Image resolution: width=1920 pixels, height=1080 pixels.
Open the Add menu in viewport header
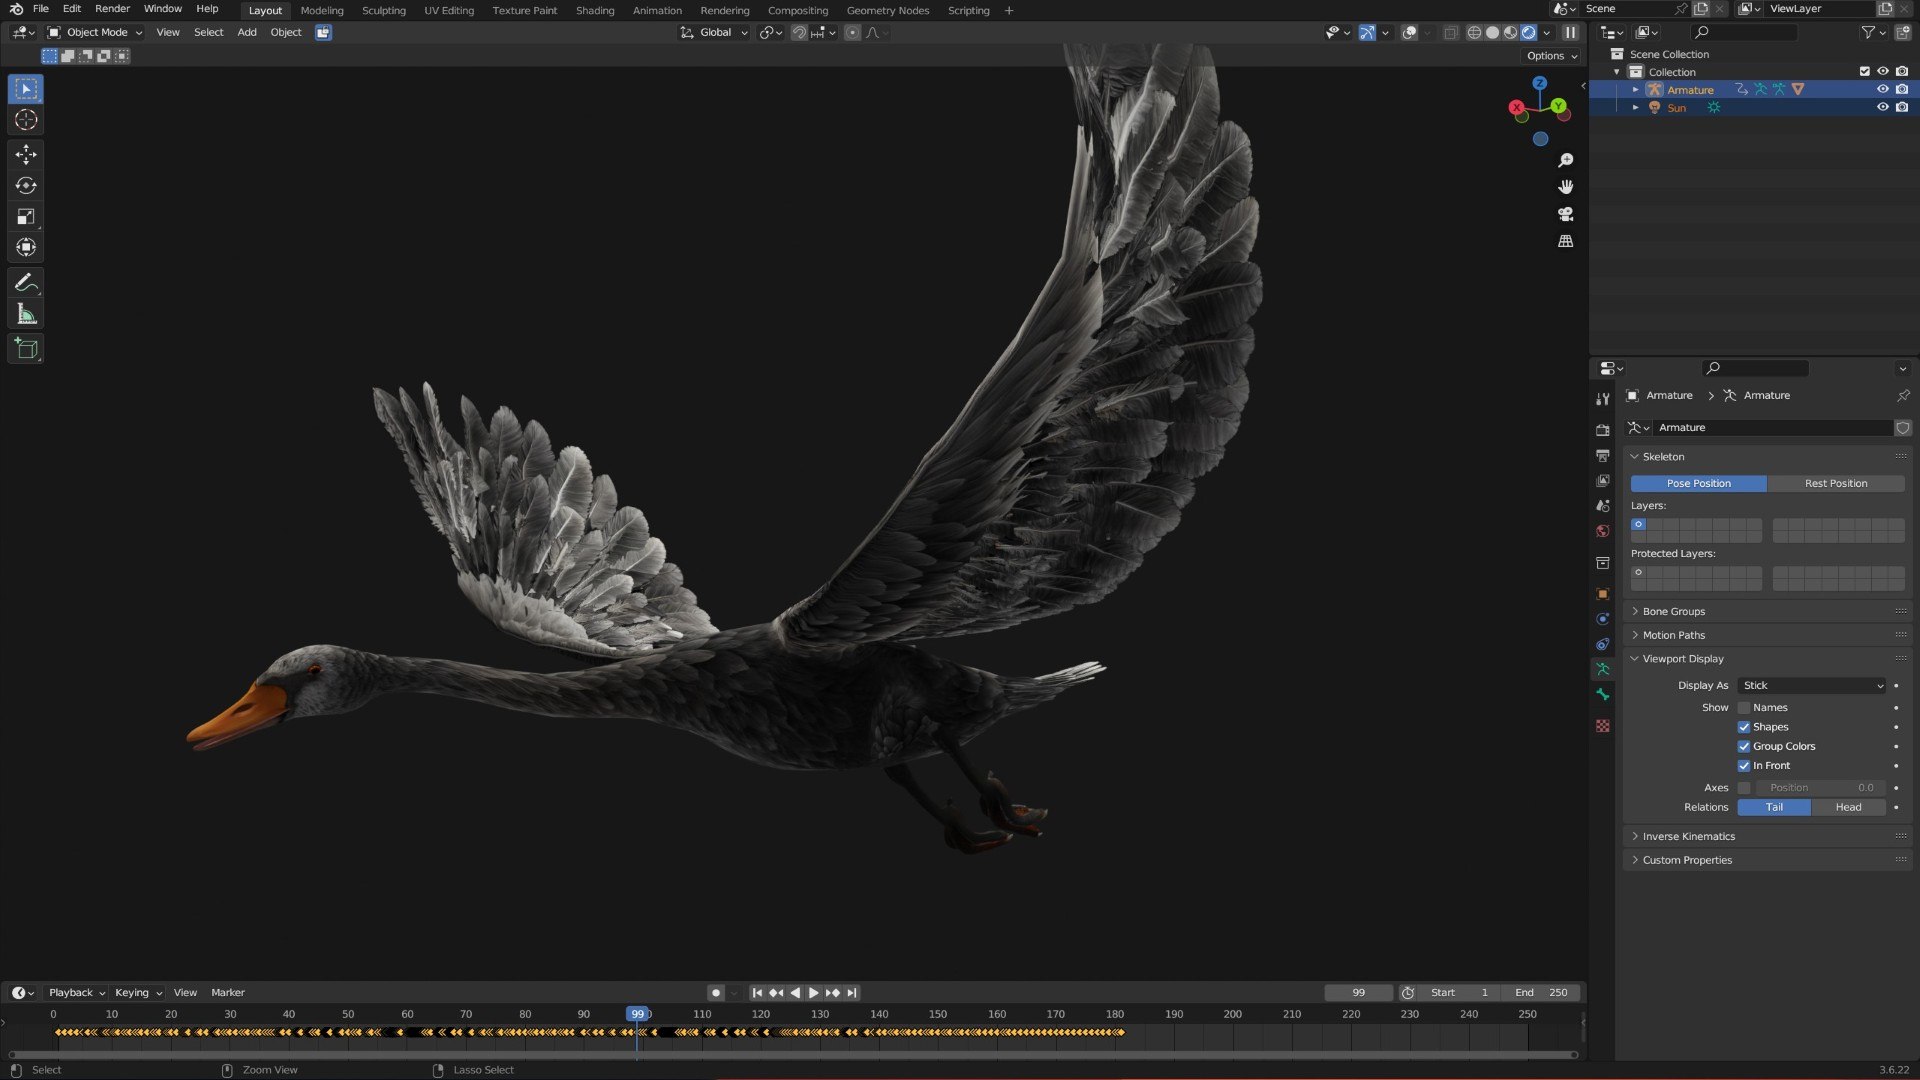[247, 32]
